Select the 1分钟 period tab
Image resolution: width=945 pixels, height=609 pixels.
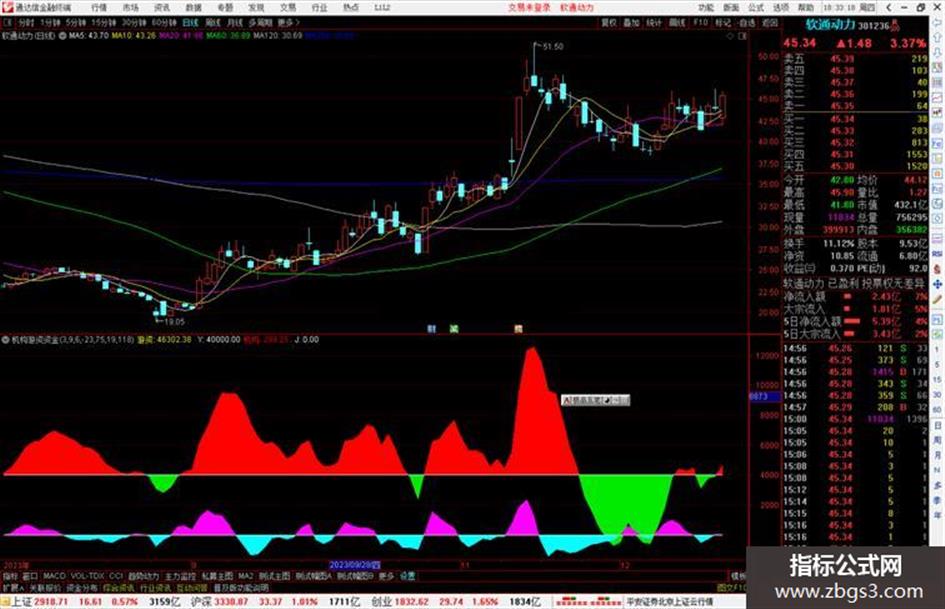tap(50, 23)
